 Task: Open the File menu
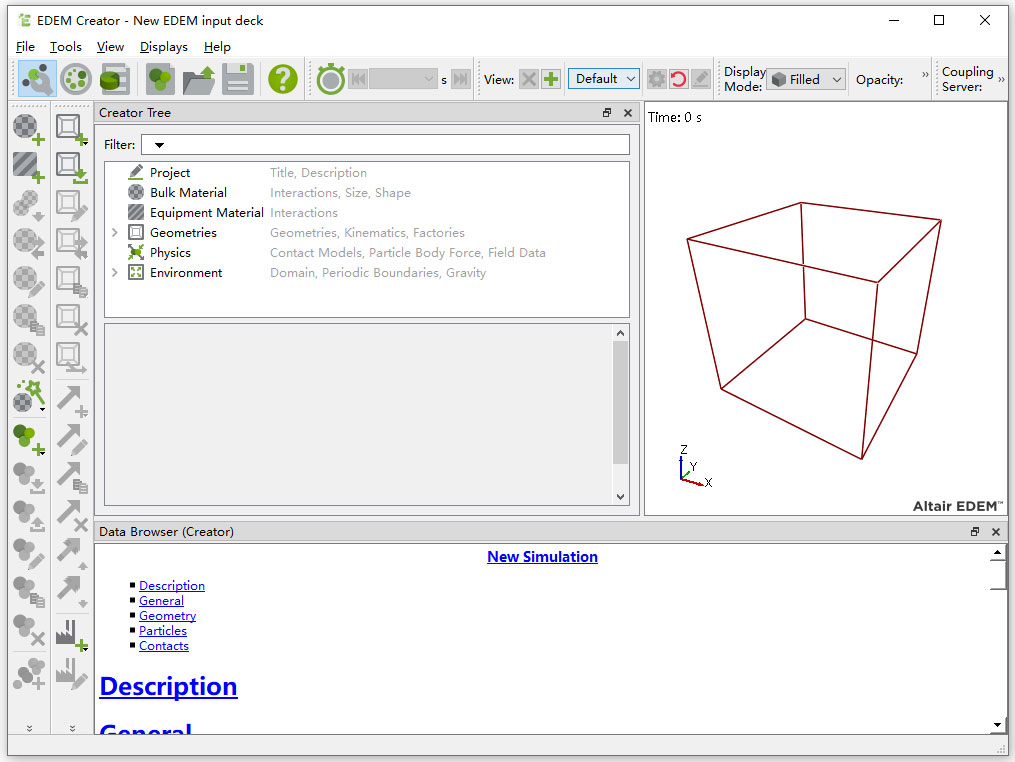click(x=25, y=47)
